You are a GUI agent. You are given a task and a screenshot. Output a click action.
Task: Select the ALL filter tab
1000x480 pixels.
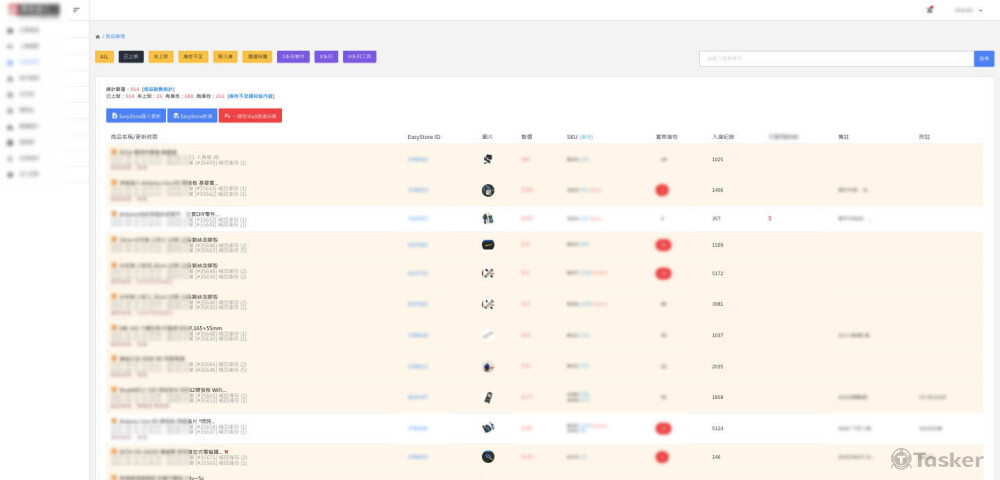tap(104, 57)
